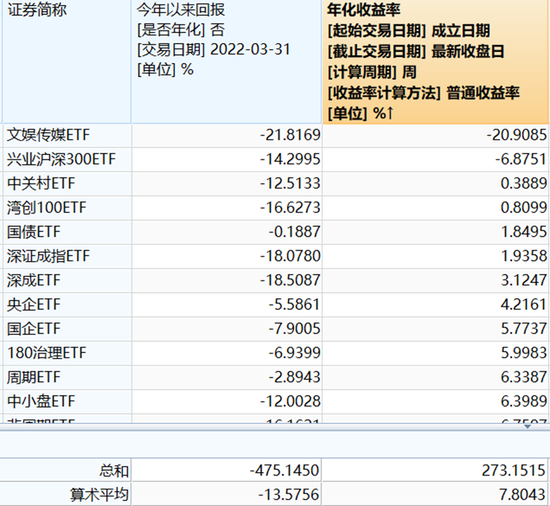Click the -13.5756 average value
This screenshot has width=550, height=506.
pos(288,495)
